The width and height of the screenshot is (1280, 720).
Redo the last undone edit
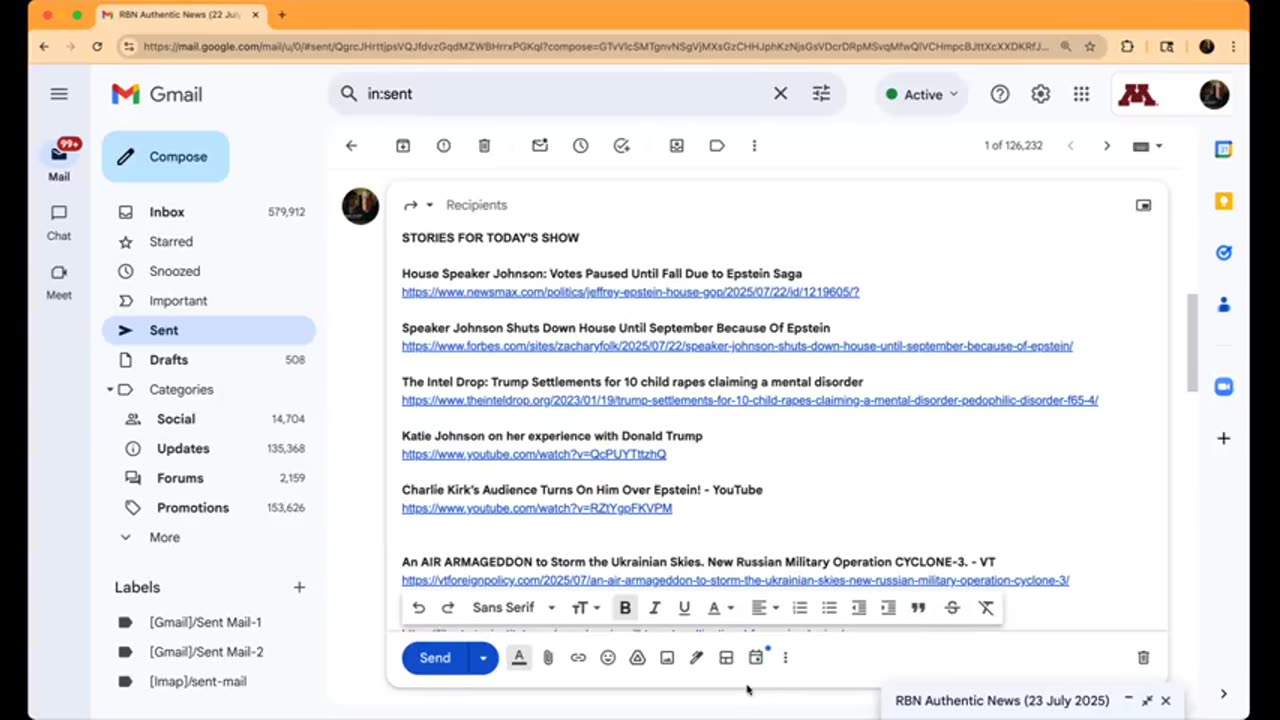(448, 608)
